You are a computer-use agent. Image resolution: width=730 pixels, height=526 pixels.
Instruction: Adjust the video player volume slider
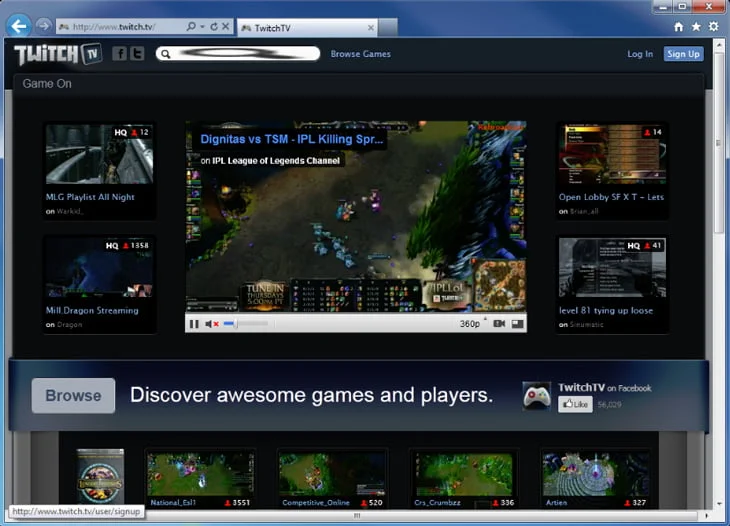246,324
